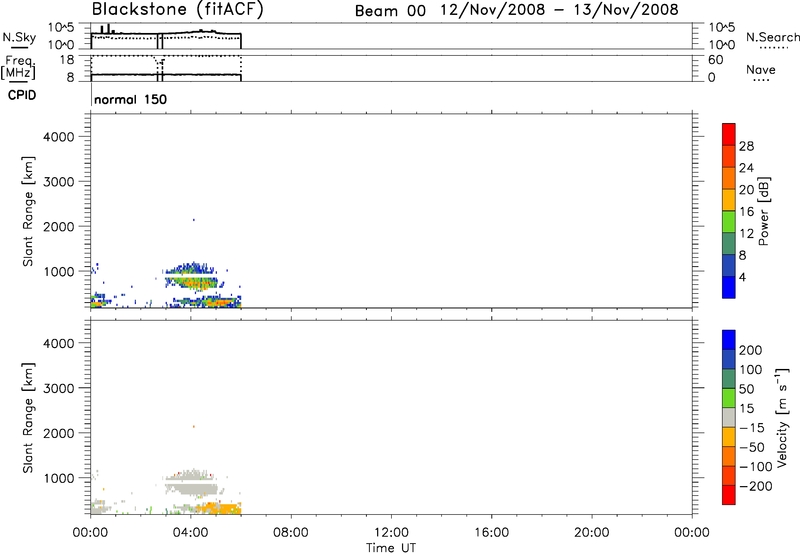Click the 12:00 time axis label
Image resolution: width=800 pixels, height=554 pixels.
click(x=391, y=533)
